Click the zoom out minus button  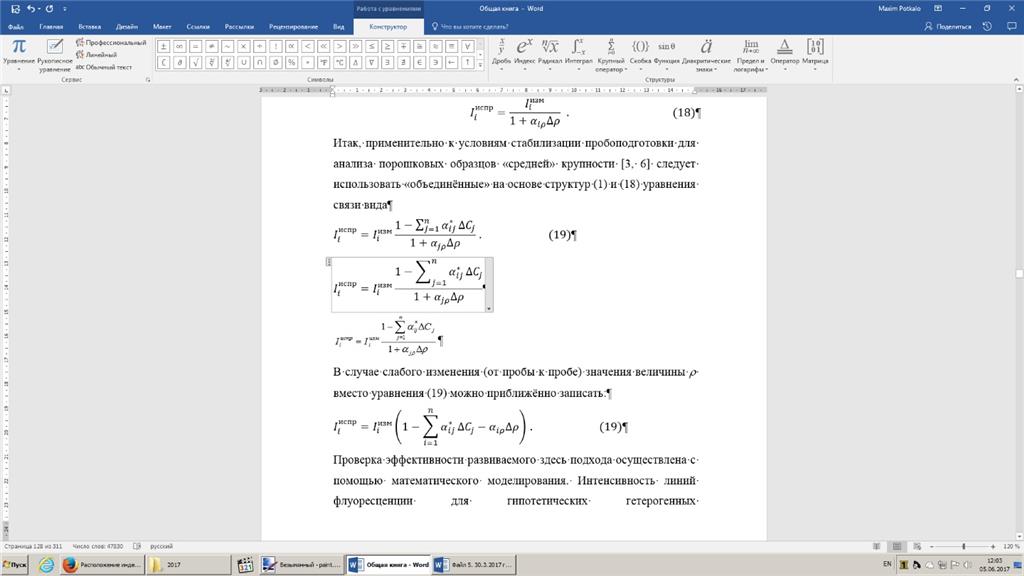point(931,546)
